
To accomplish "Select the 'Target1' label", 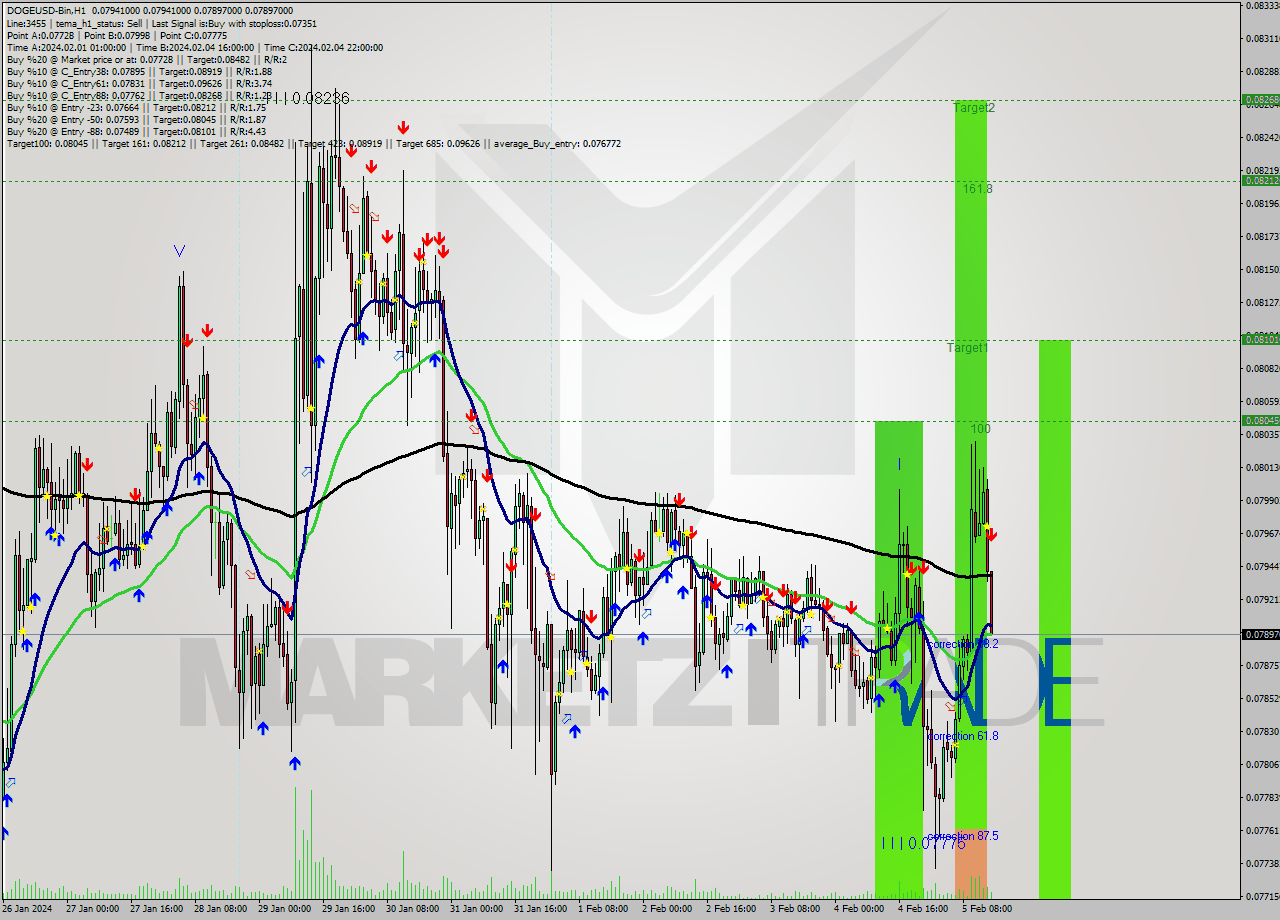I will (x=967, y=348).
